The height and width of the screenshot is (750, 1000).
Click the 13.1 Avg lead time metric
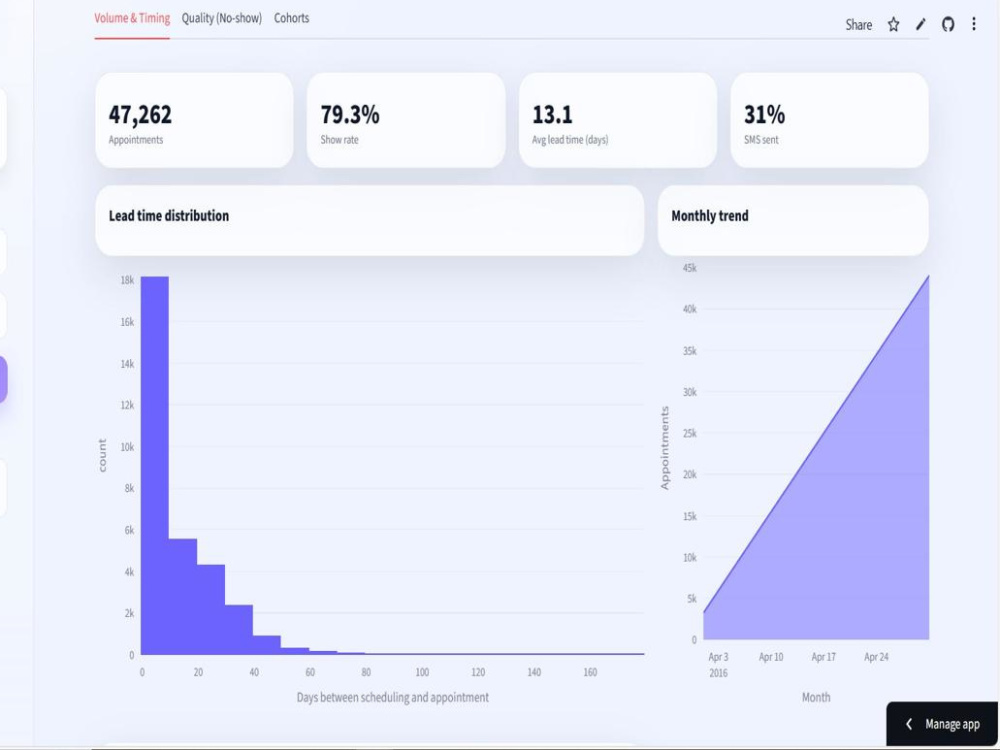(617, 121)
